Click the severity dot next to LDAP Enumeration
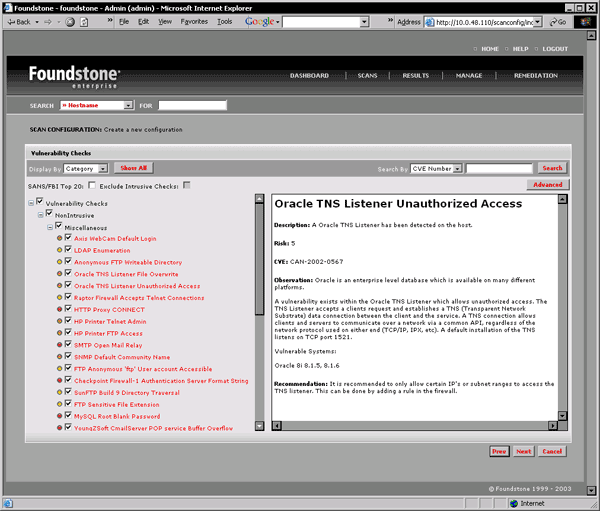 coord(61,250)
